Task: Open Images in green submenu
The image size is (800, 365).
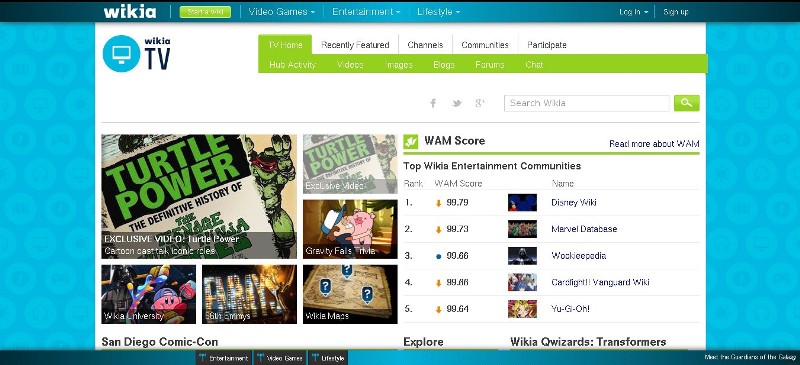Action: click(398, 65)
